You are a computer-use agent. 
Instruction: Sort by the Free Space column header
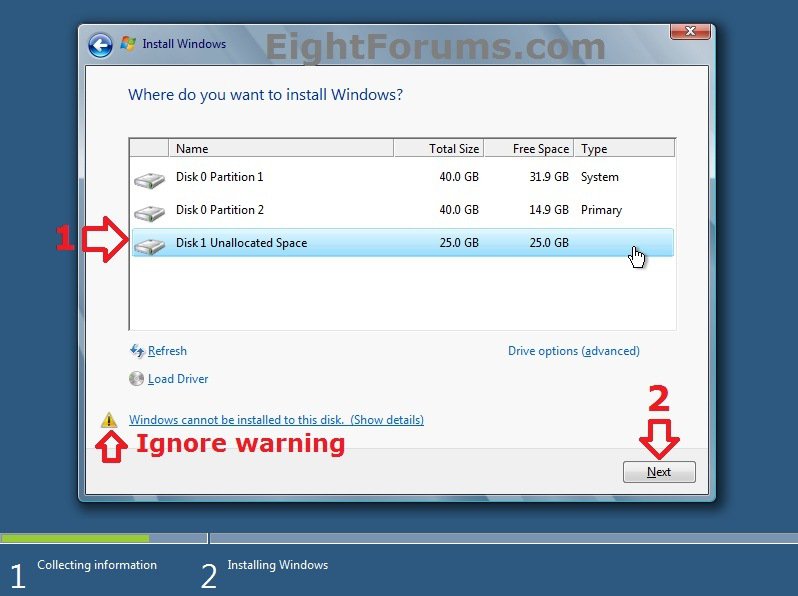click(x=529, y=148)
